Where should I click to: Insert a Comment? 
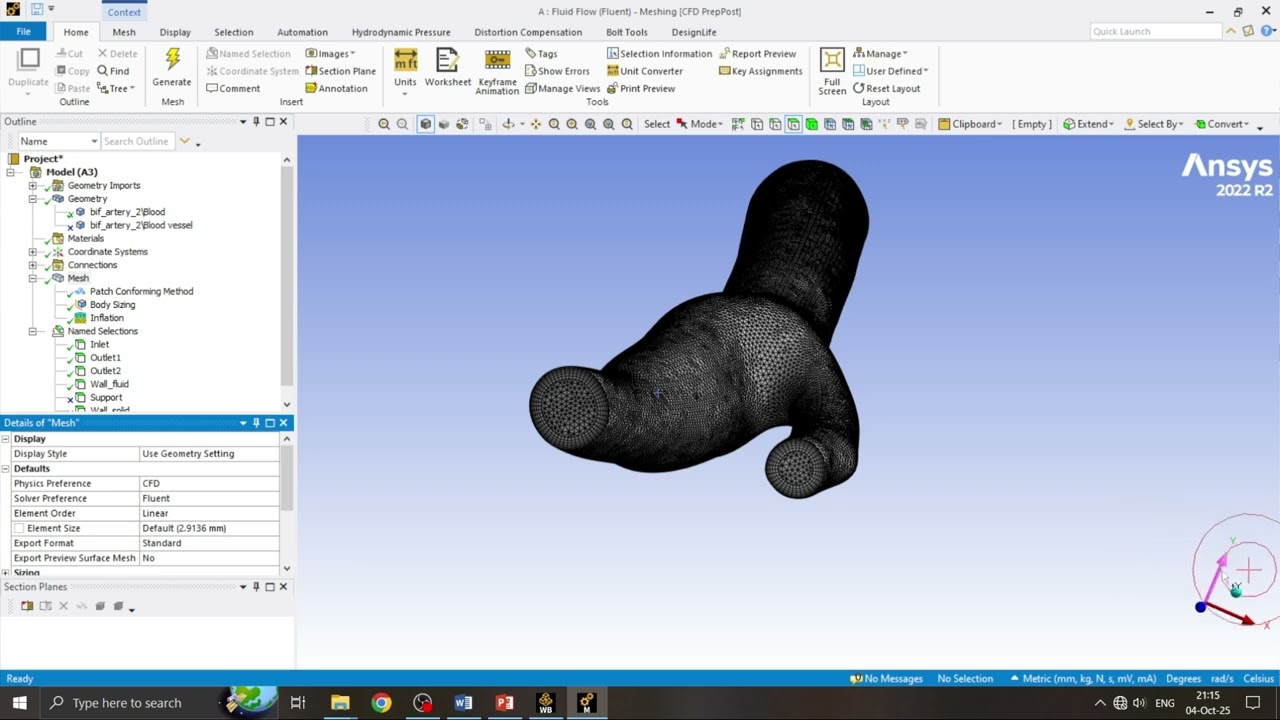233,88
